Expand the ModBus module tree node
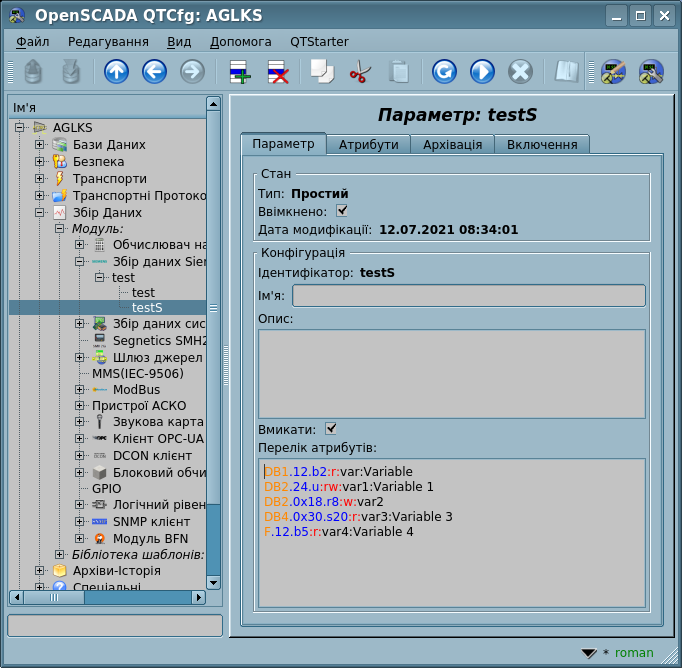Image resolution: width=682 pixels, height=668 pixels. pos(80,389)
